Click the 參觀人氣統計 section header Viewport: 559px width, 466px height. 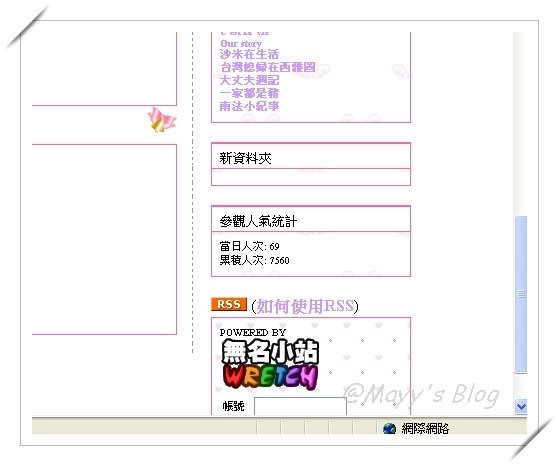(x=311, y=220)
